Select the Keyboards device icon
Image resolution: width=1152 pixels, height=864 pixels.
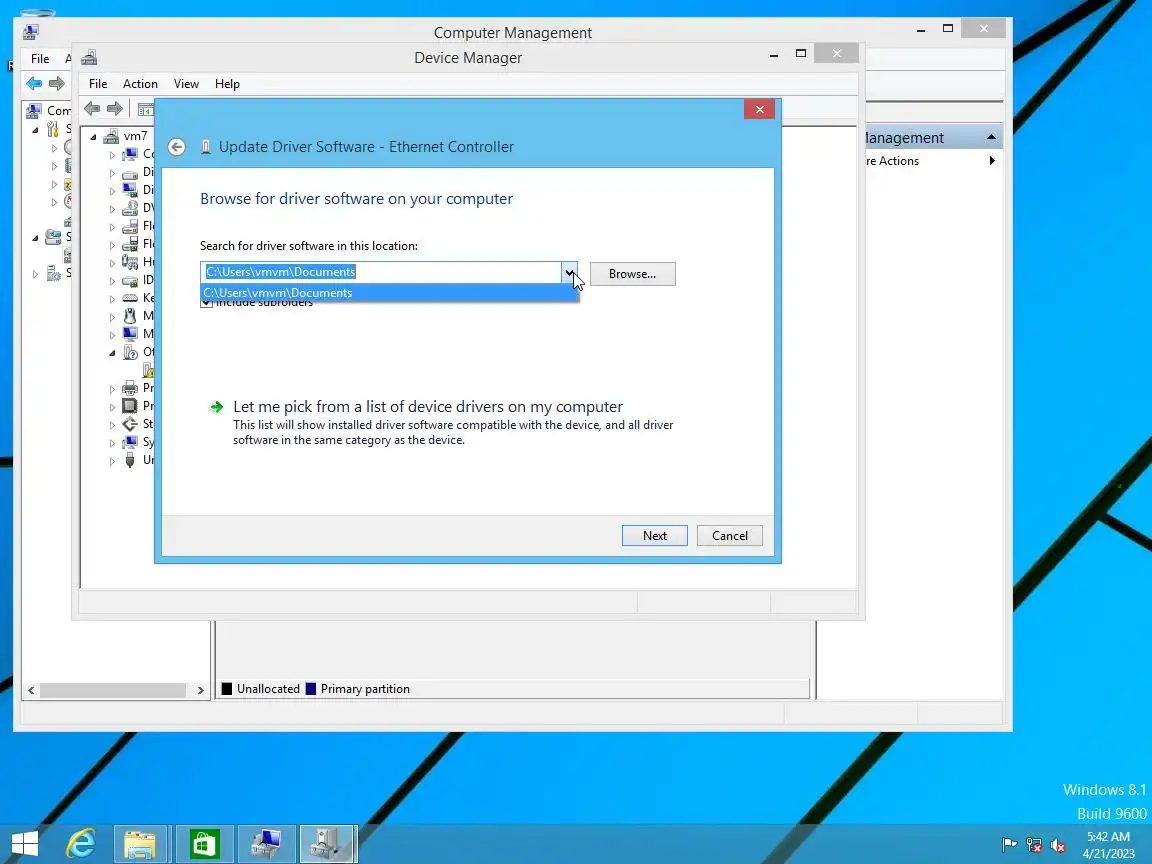(x=130, y=298)
